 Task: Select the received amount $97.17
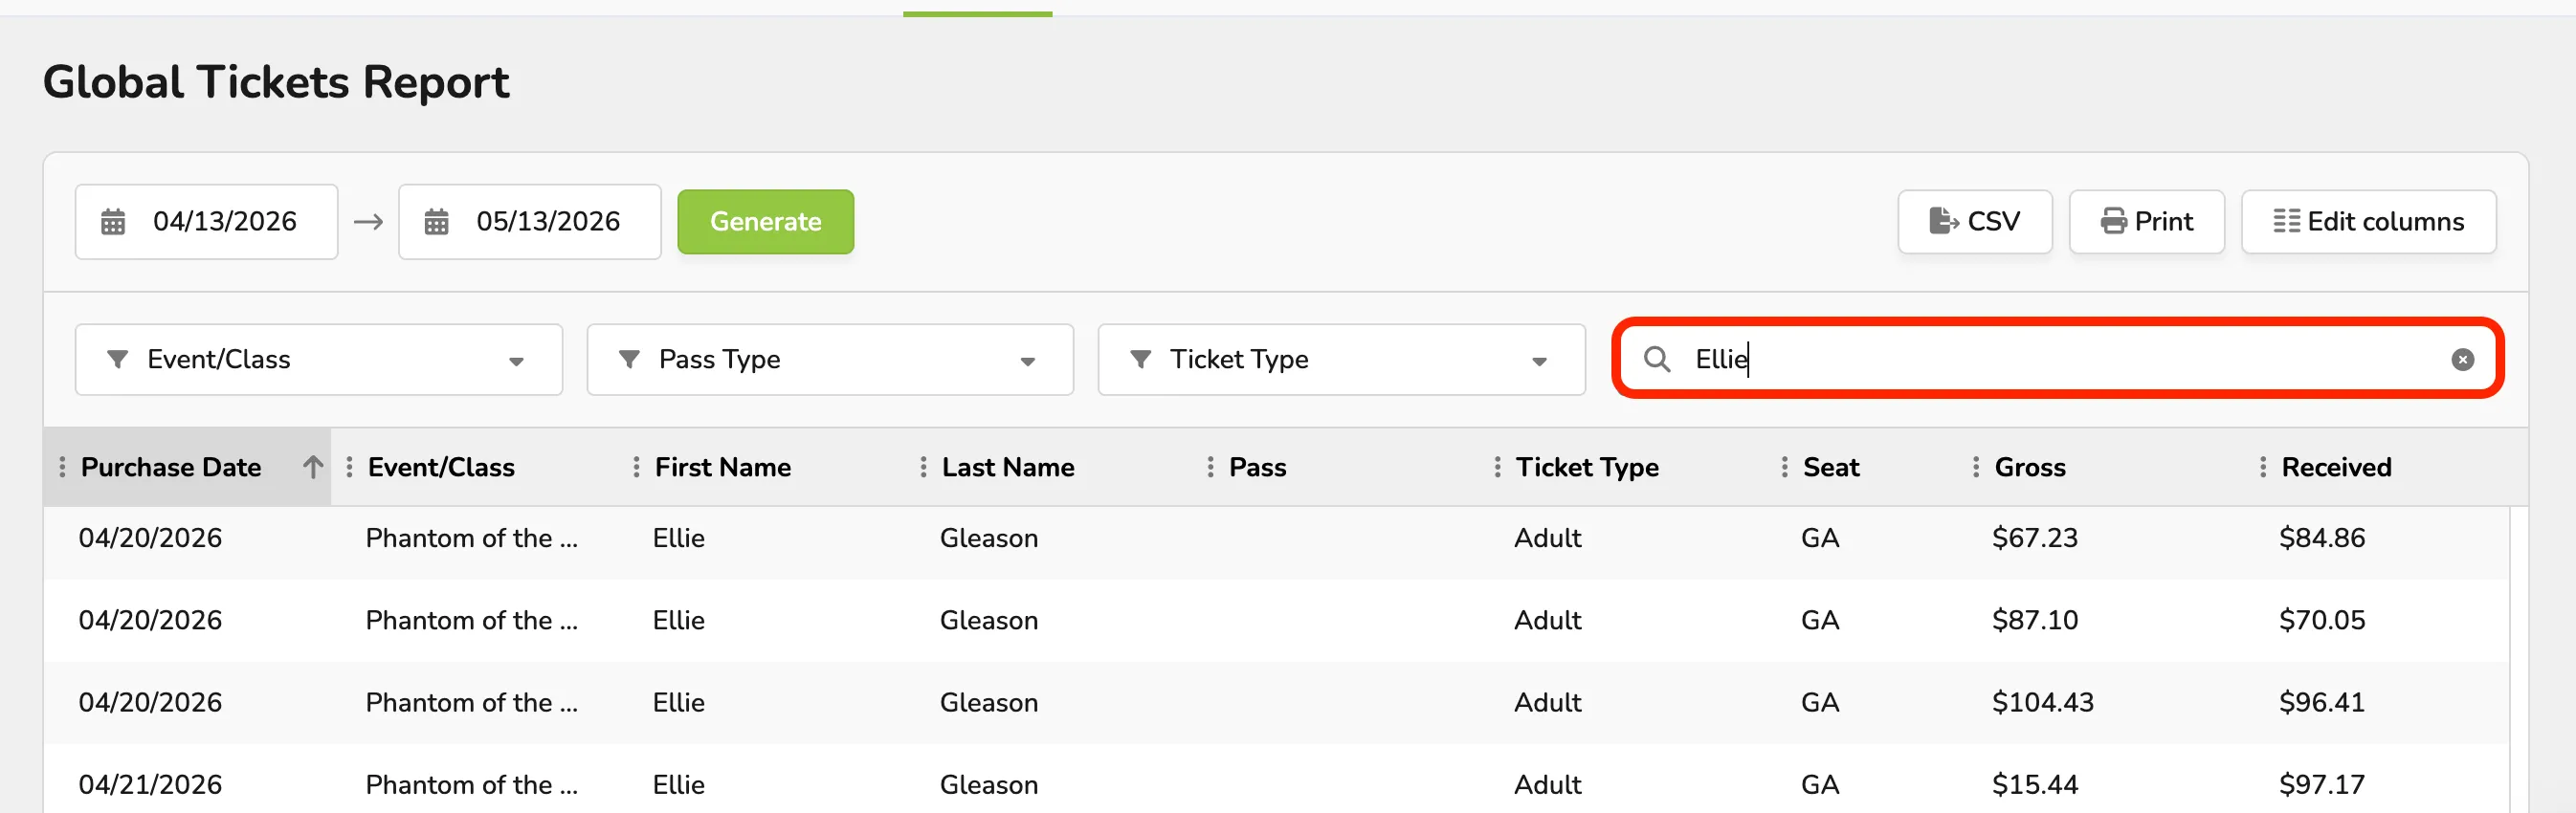click(x=2321, y=784)
